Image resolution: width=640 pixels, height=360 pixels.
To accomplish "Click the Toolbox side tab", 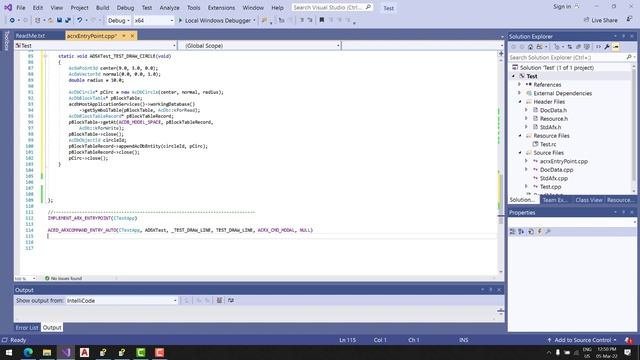I will [x=7, y=41].
